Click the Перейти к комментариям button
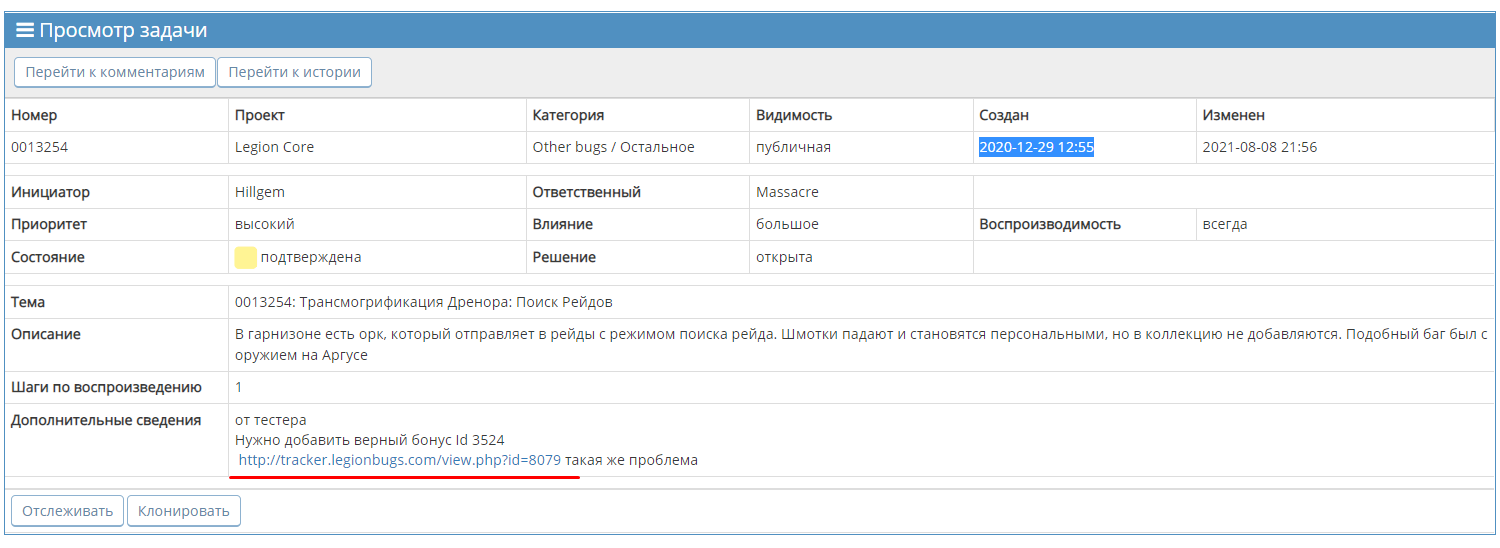The image size is (1500, 548). [115, 72]
